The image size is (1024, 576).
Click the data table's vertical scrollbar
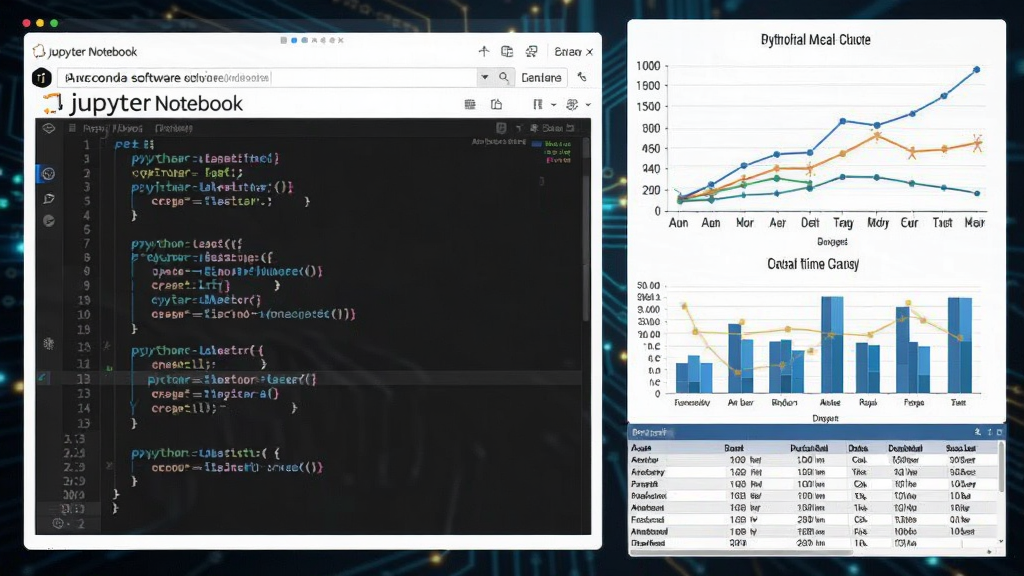pyautogui.click(x=1001, y=467)
